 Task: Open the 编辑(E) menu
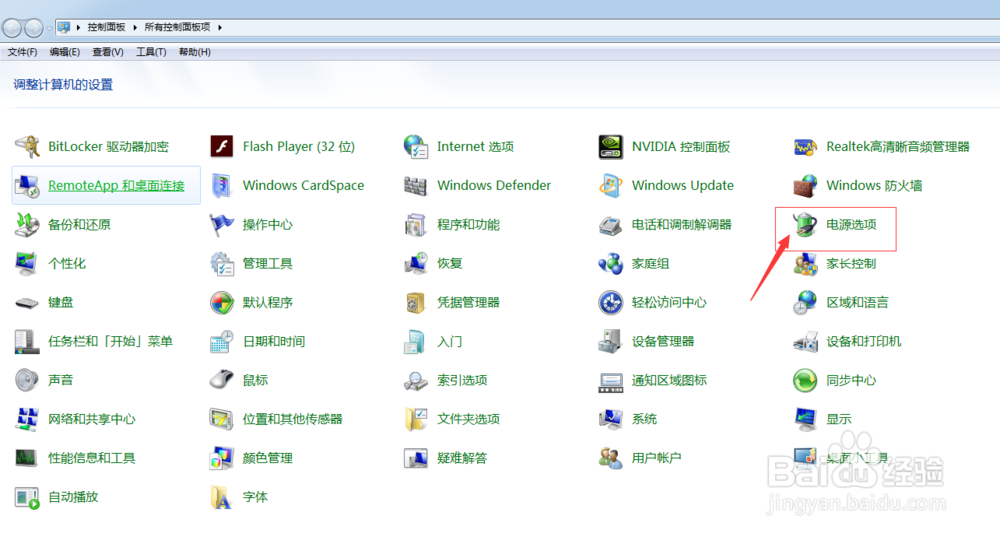(x=65, y=52)
